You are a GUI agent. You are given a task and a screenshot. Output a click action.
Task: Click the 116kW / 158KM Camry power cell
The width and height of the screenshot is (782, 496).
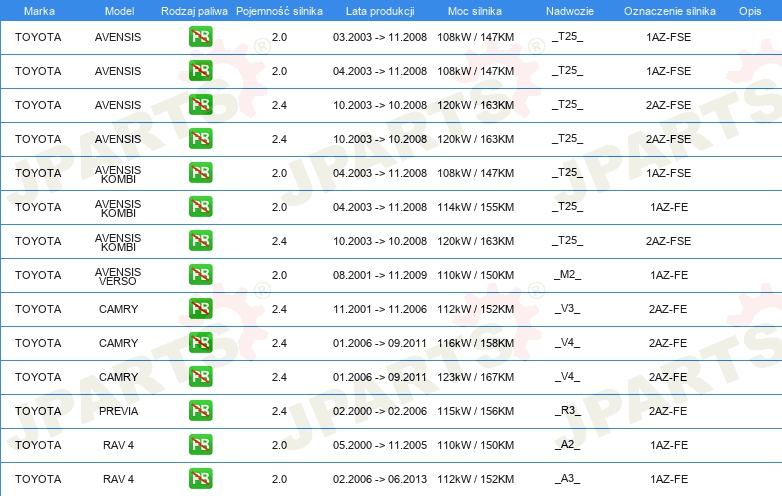tap(475, 343)
